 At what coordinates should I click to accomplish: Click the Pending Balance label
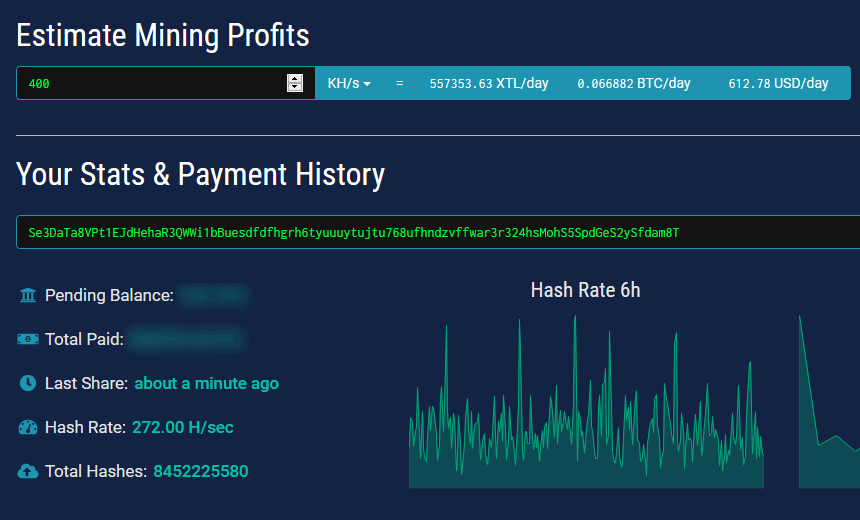tap(109, 295)
